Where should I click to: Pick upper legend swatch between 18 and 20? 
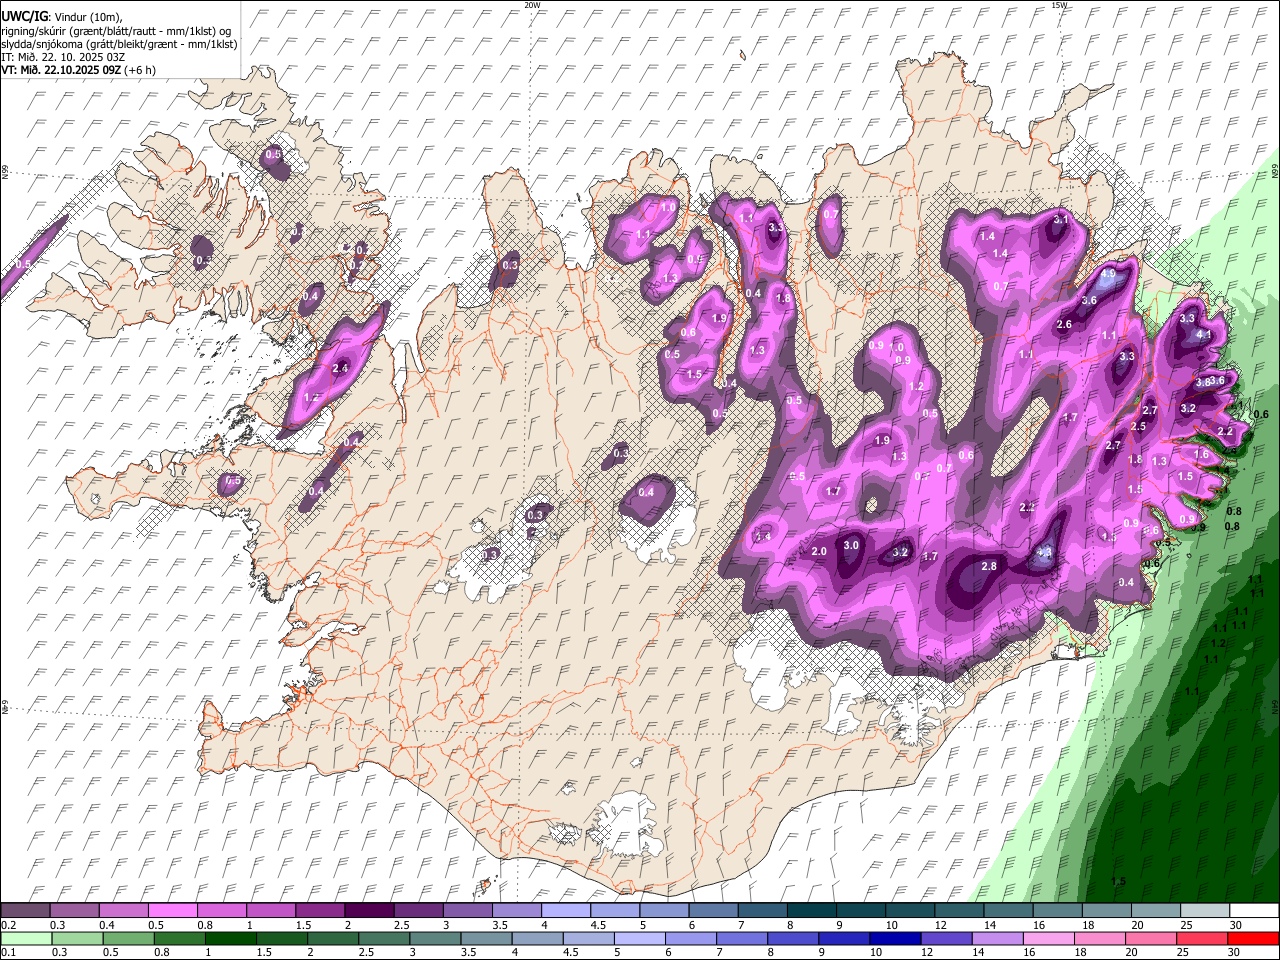point(1106,911)
